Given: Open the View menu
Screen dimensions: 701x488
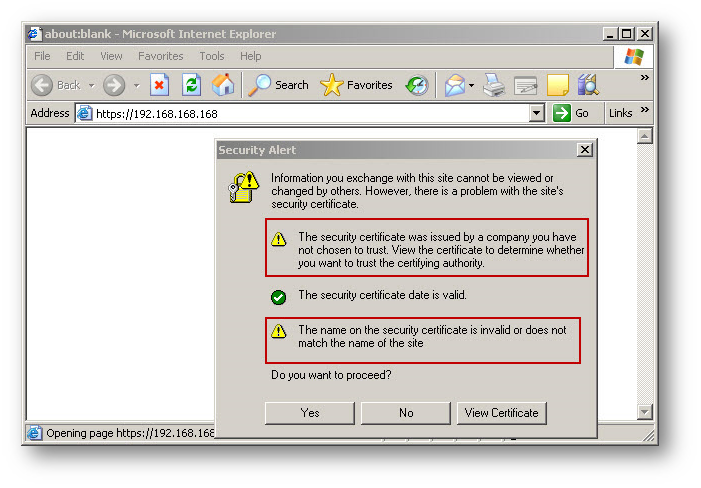Looking at the screenshot, I should 111,56.
